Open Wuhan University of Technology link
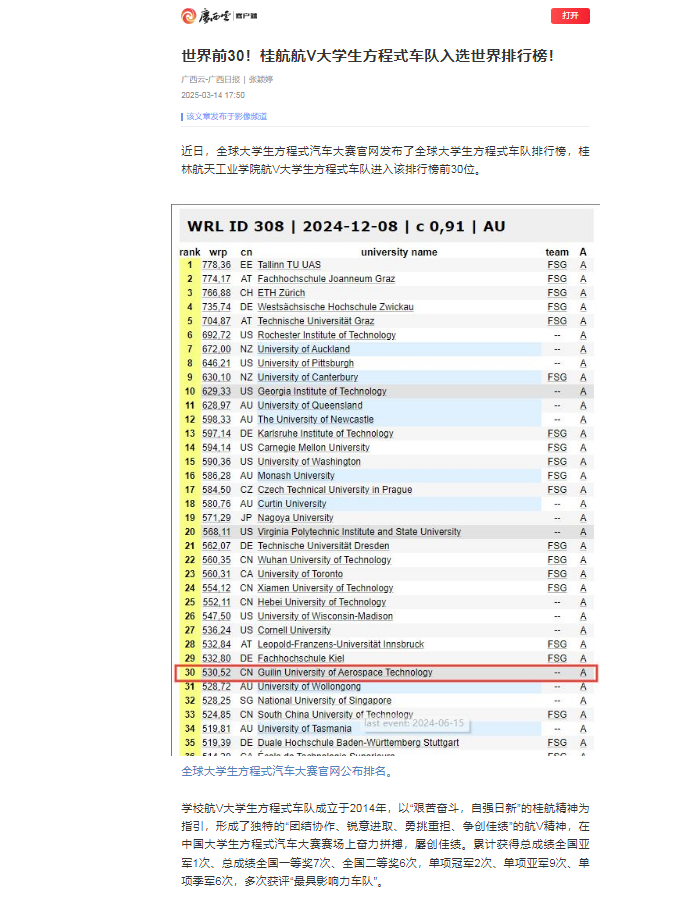This screenshot has width=684, height=901. pyautogui.click(x=324, y=560)
